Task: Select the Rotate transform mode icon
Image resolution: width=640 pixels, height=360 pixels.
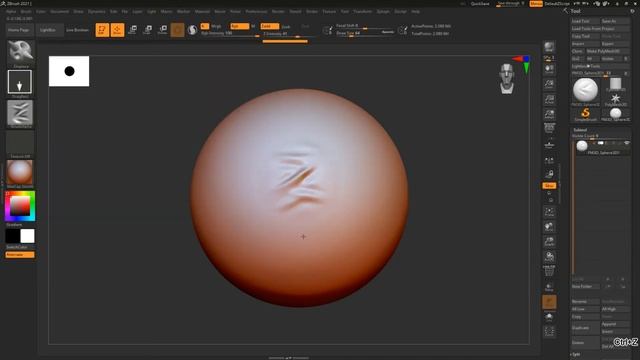Action: (163, 29)
